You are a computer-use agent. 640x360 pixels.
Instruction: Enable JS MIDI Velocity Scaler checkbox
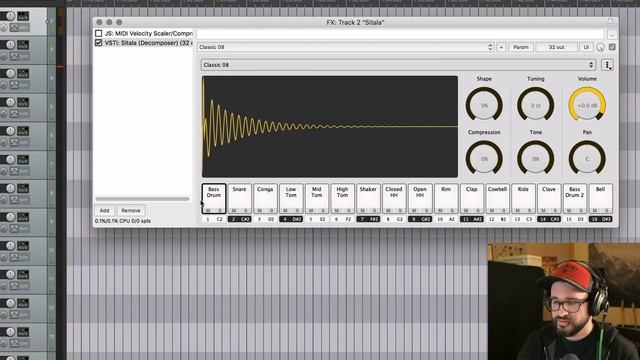coord(98,33)
